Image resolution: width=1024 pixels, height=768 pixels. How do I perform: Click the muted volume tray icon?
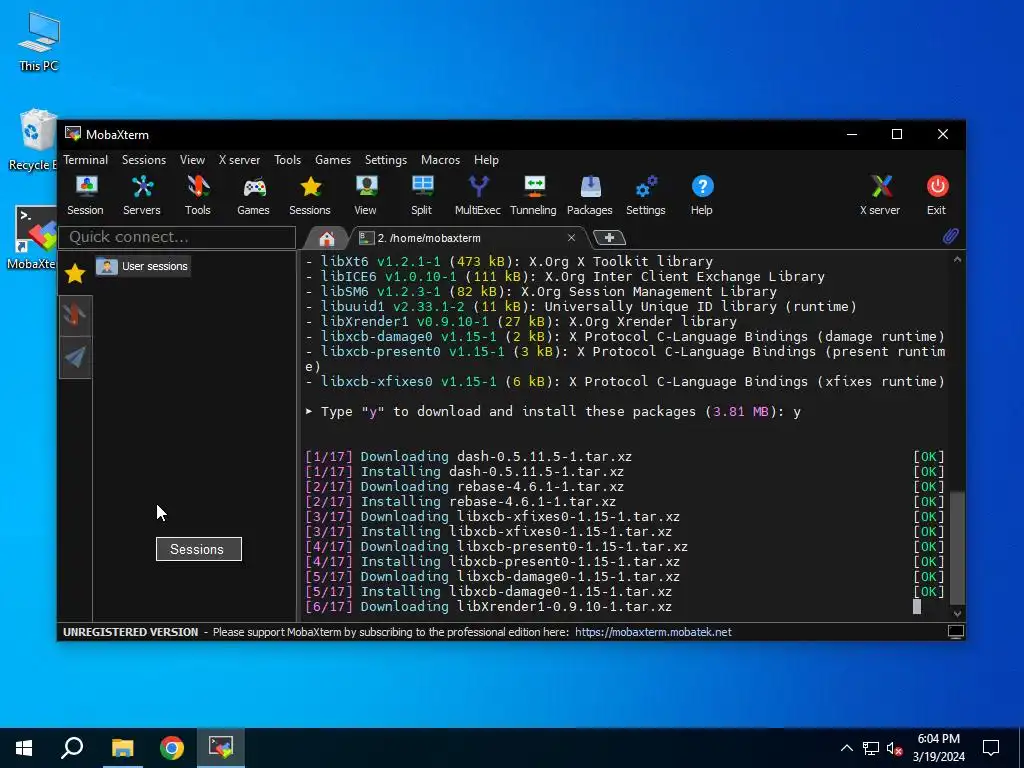[895, 748]
